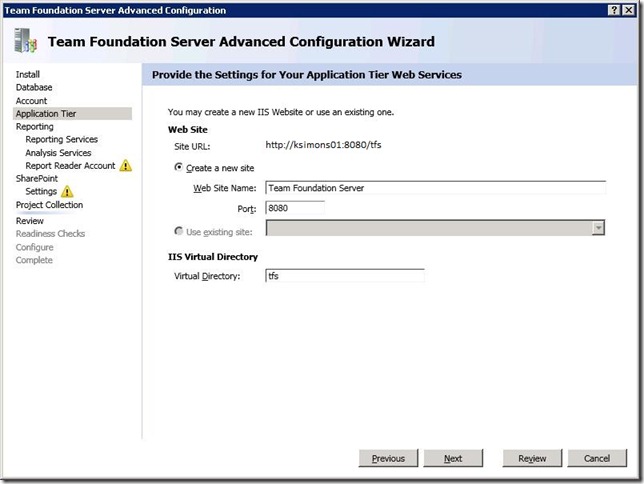
Task: Go to the Install step
Action: click(x=28, y=75)
